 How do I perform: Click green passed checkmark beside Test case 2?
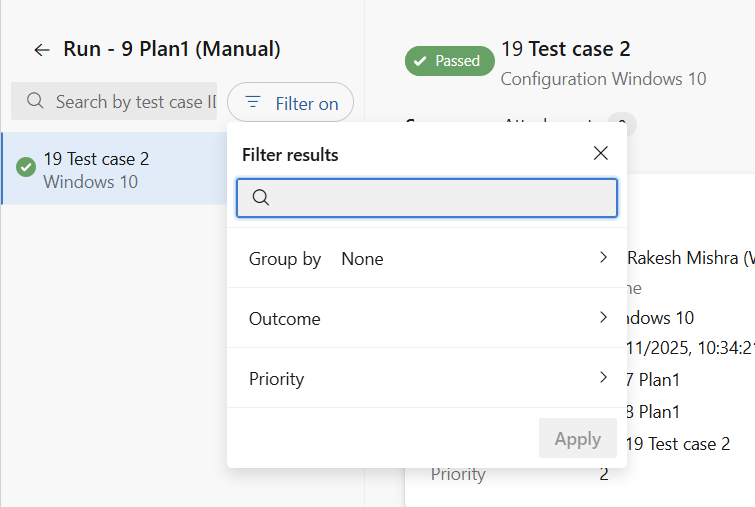tap(26, 167)
